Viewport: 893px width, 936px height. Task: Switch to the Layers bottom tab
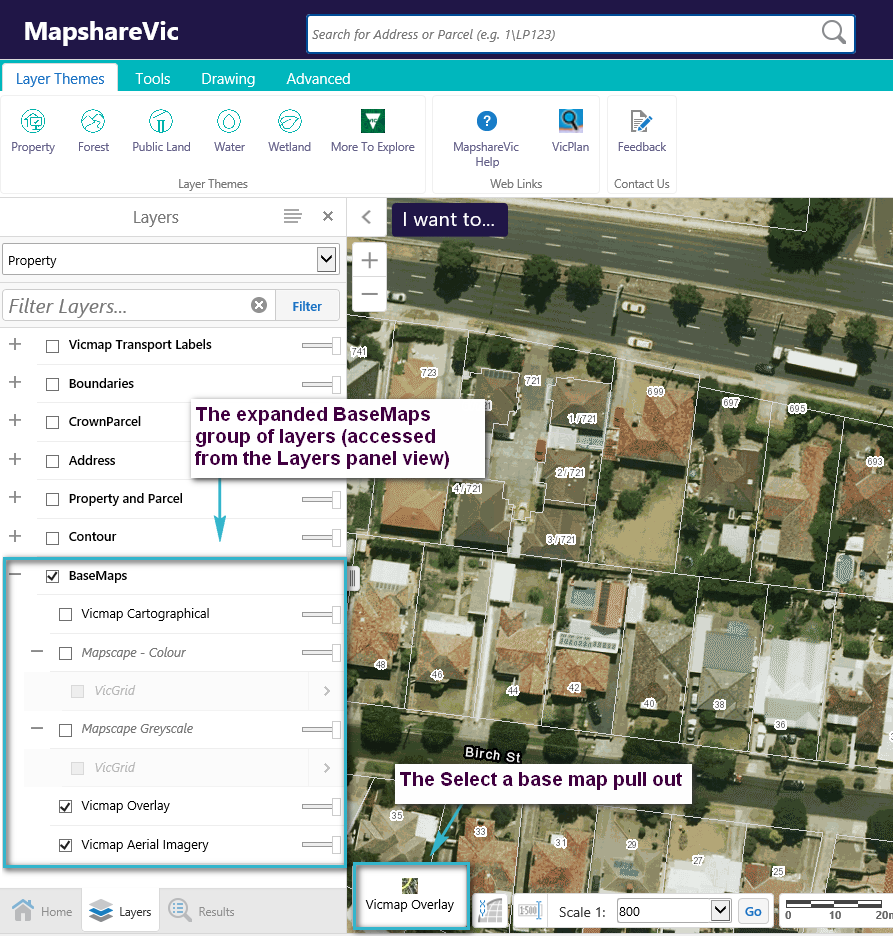click(121, 911)
